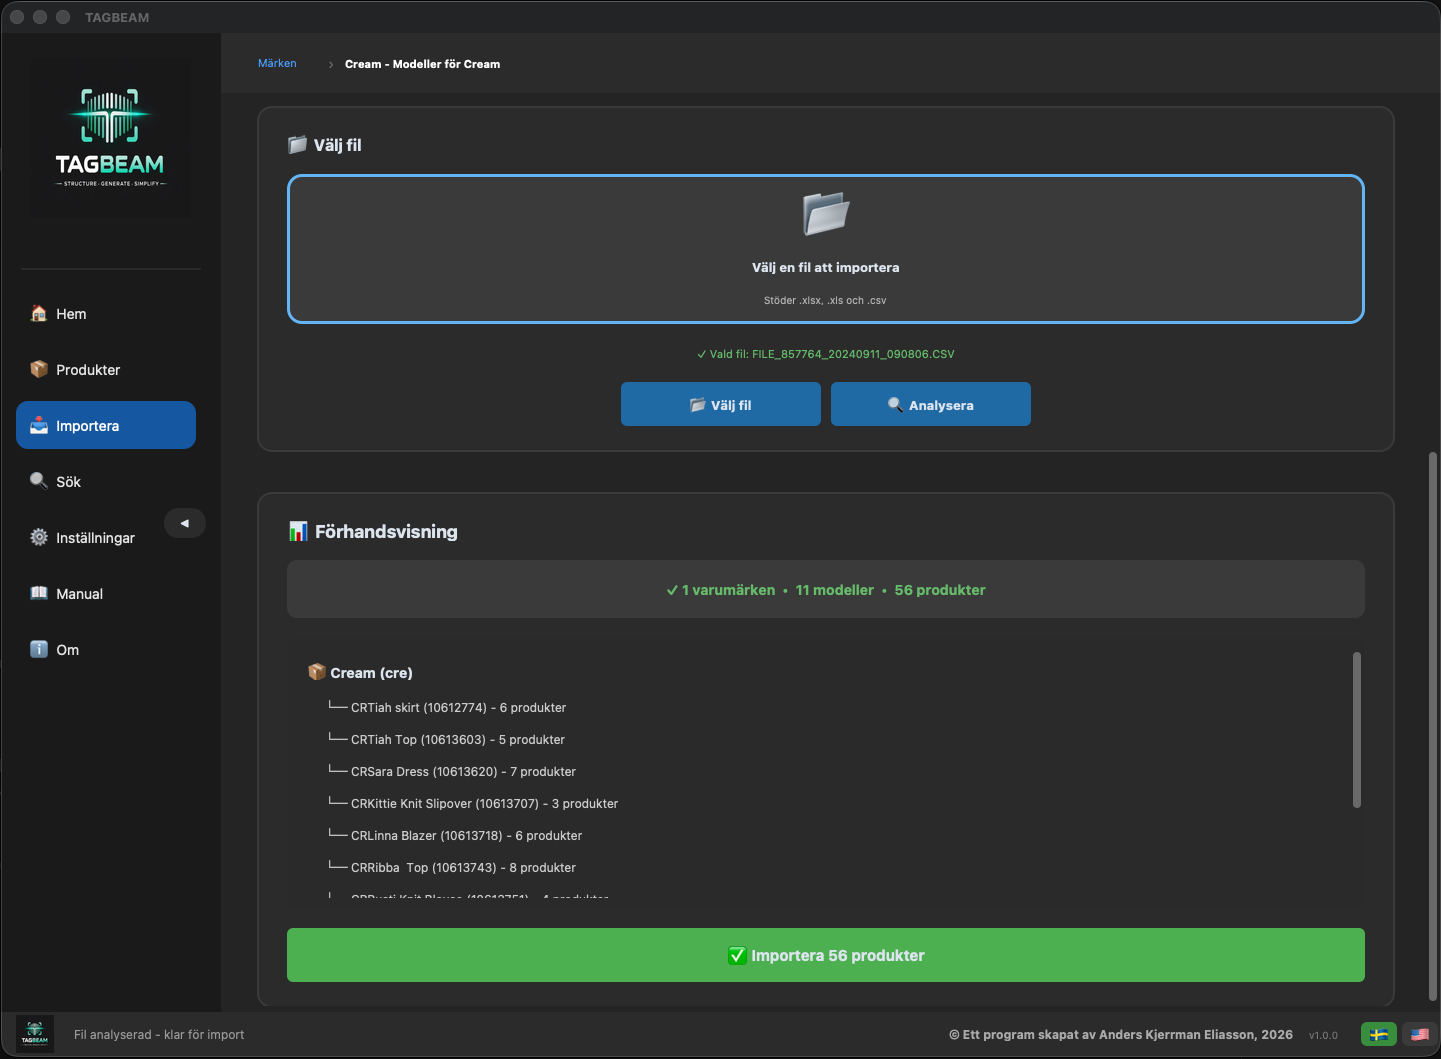
Task: Click the summary '1 varumärken · 11 modeller · 56 produkter'
Action: [x=826, y=590]
